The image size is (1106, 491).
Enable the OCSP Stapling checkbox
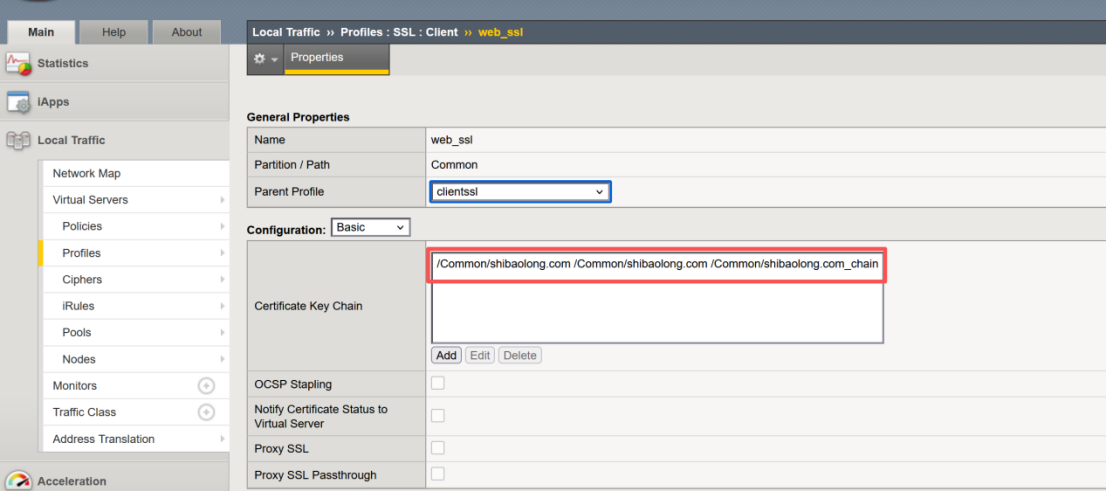(438, 384)
